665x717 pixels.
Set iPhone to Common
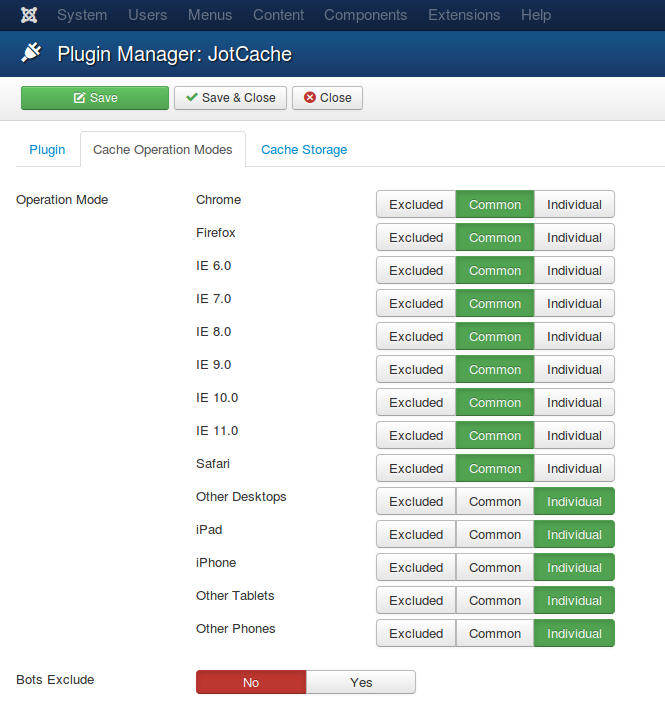point(495,567)
